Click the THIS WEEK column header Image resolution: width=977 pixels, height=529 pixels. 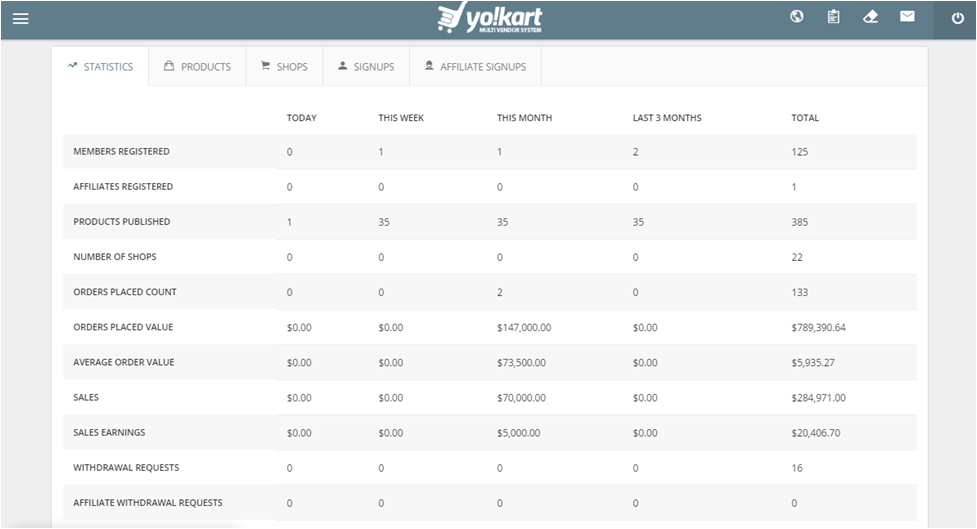(401, 118)
